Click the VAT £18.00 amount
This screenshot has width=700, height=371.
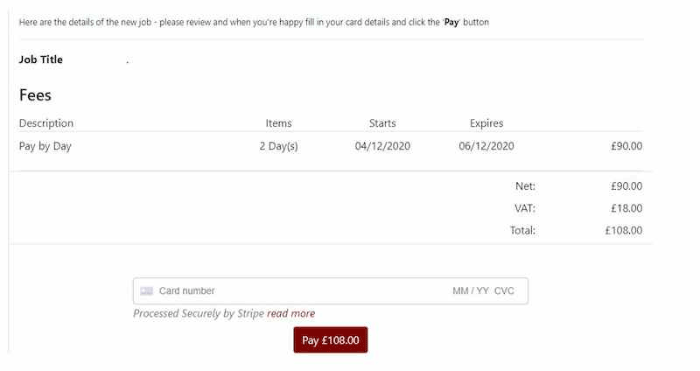pos(626,208)
